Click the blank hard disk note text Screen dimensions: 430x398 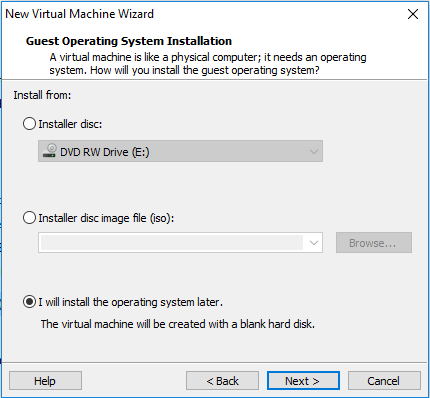pyautogui.click(x=178, y=324)
